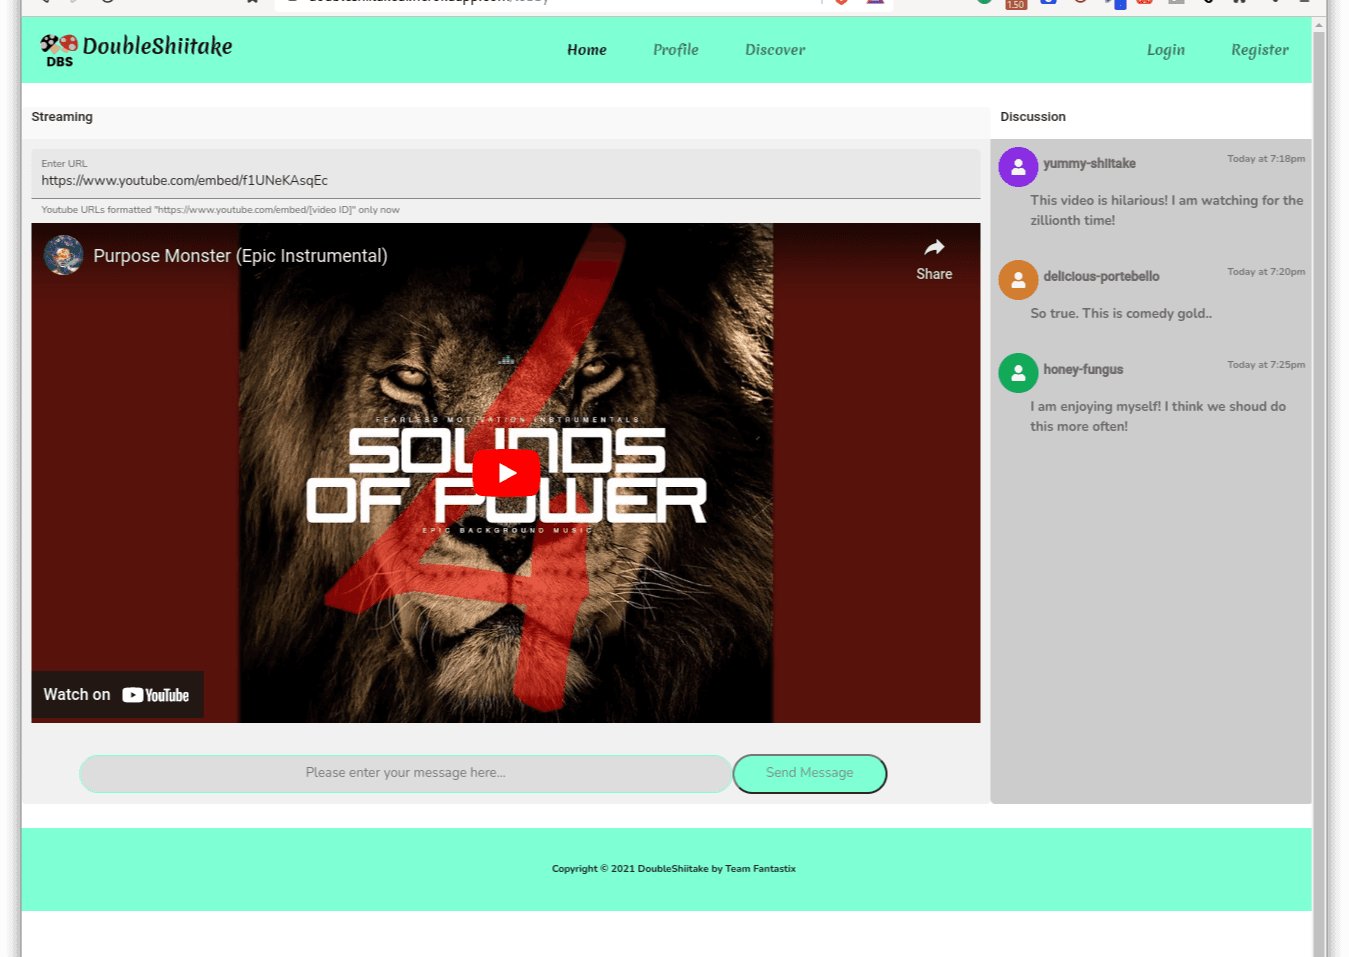The image size is (1349, 957).
Task: Go to the Profile page
Action: click(676, 50)
